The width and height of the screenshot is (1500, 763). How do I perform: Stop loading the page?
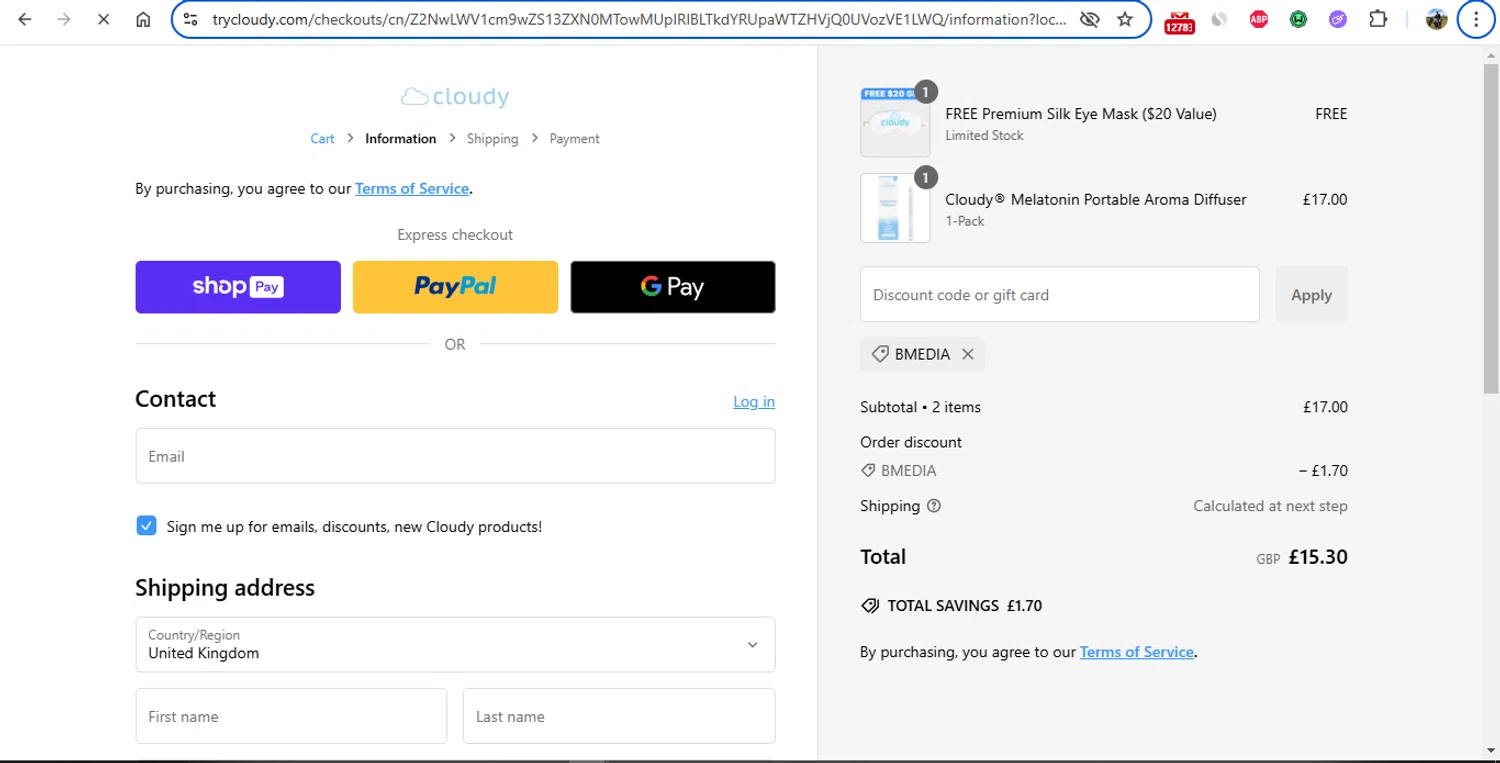(103, 19)
